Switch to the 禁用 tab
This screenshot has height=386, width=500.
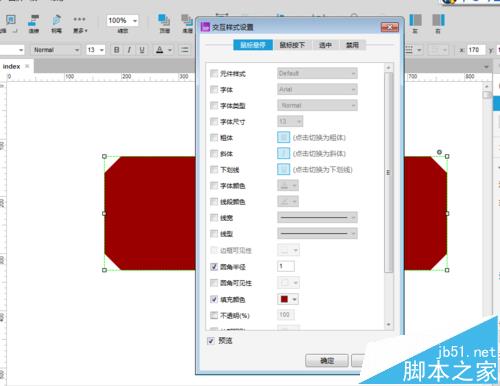click(x=352, y=45)
